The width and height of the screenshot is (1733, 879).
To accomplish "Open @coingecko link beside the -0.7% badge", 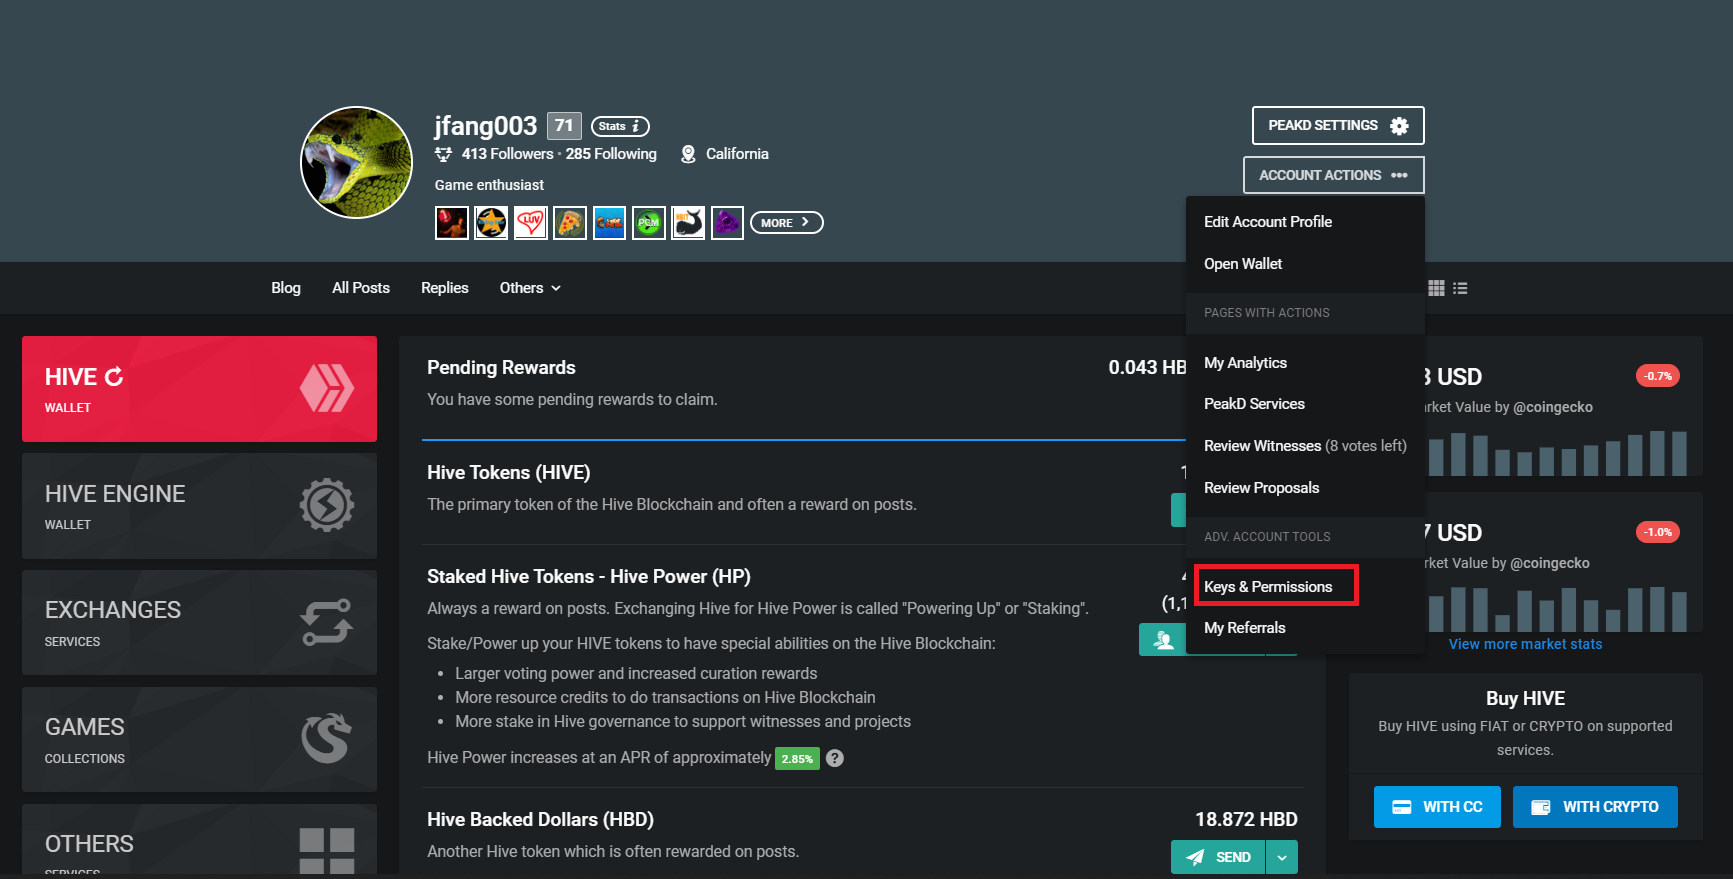I will click(x=1553, y=407).
